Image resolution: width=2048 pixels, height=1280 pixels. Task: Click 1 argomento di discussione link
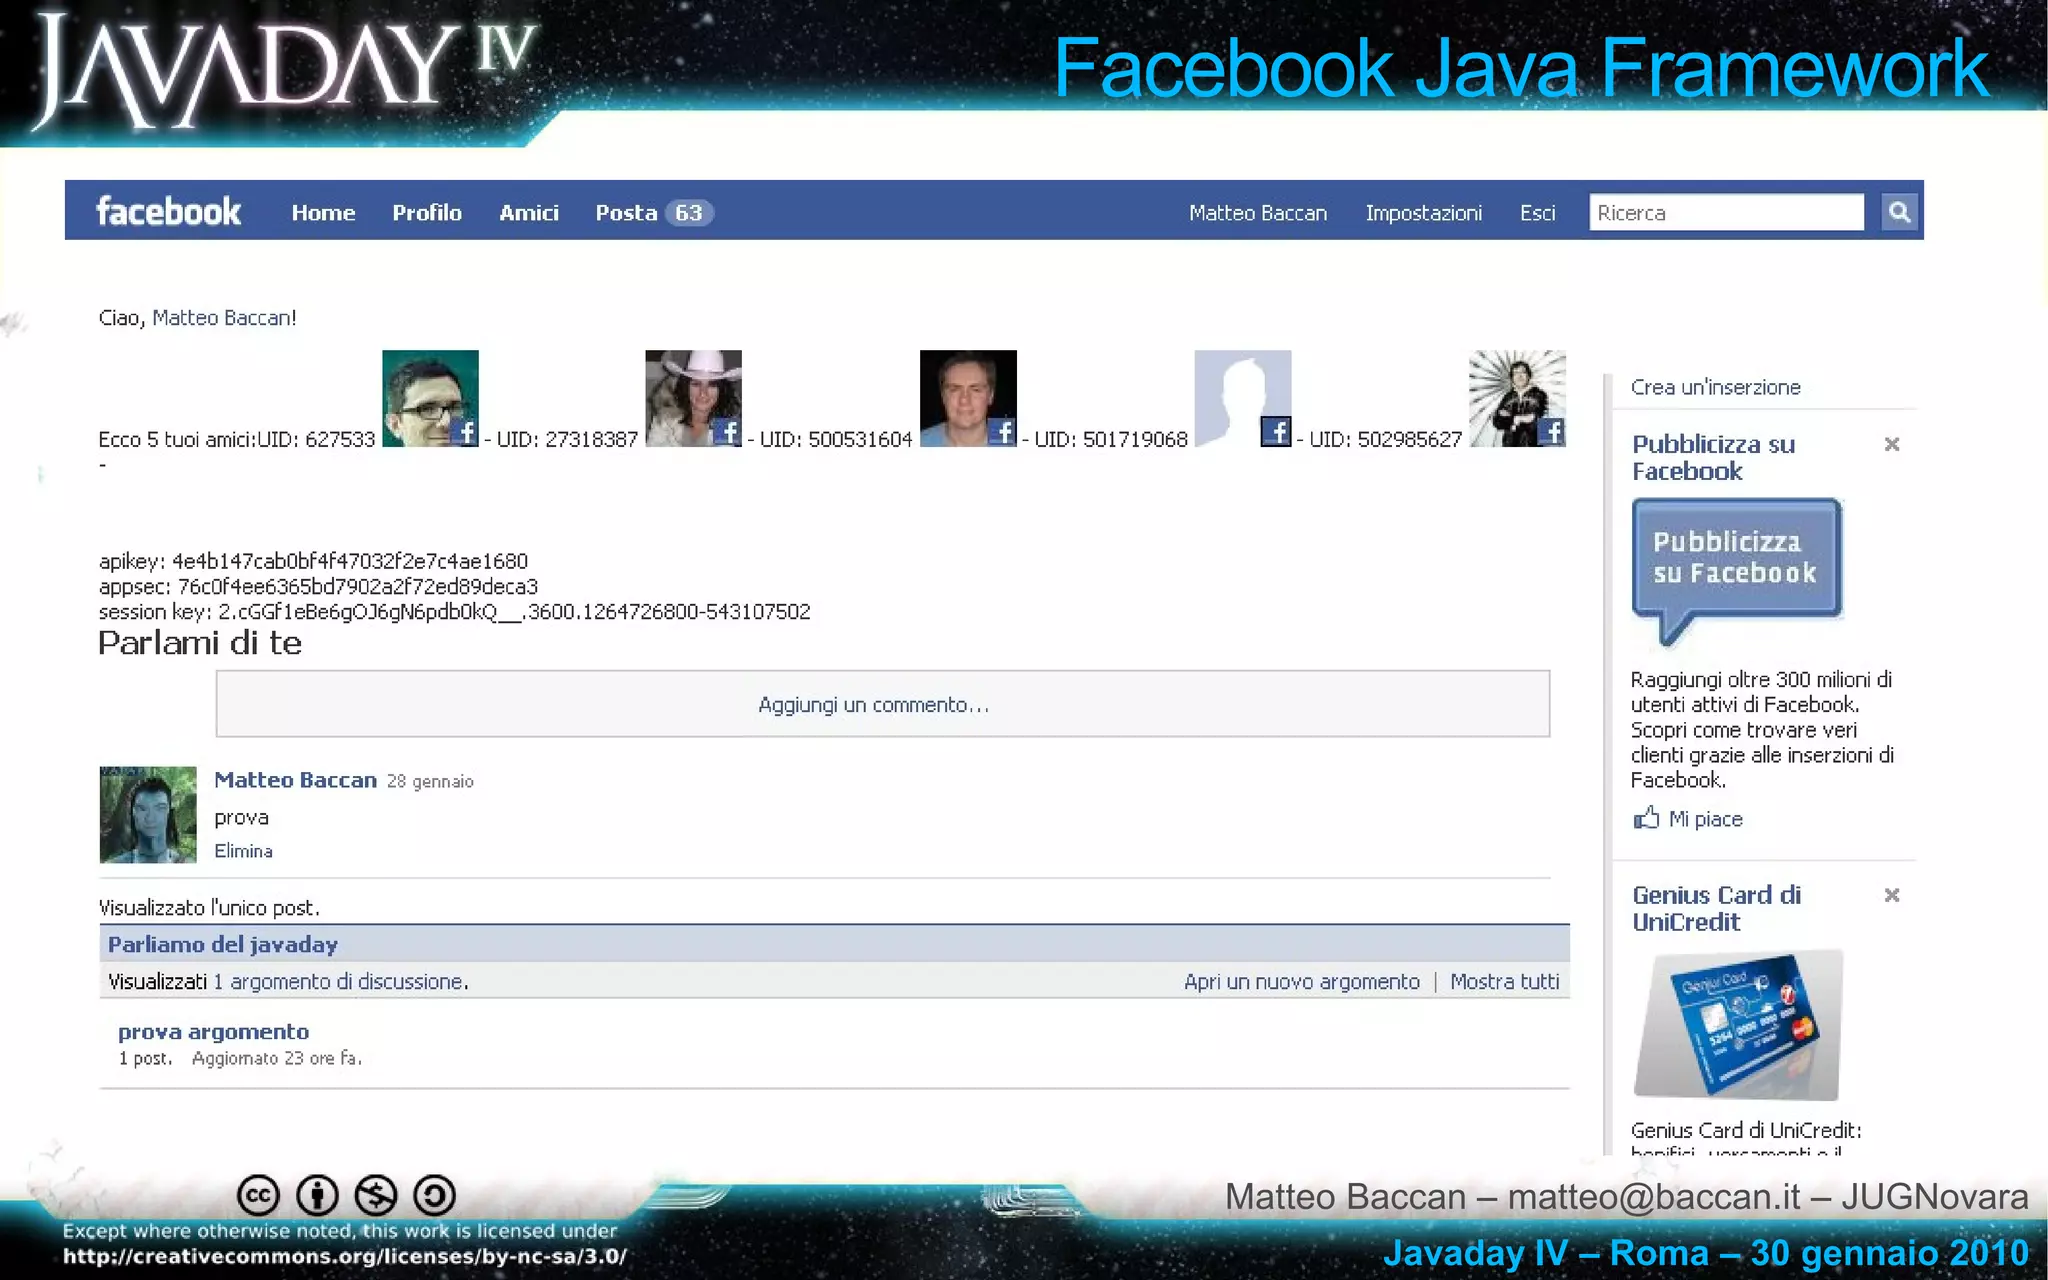click(340, 982)
